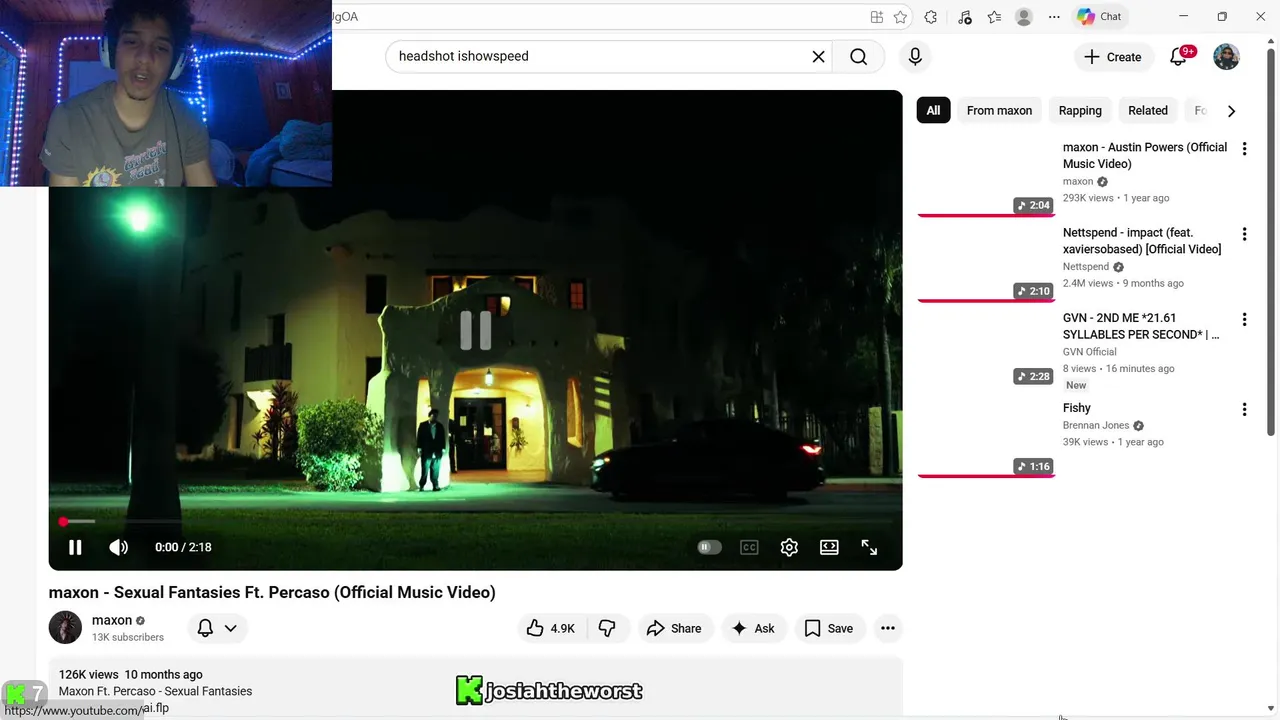The image size is (1280, 720).
Task: Click the Create button
Action: pos(1113,57)
